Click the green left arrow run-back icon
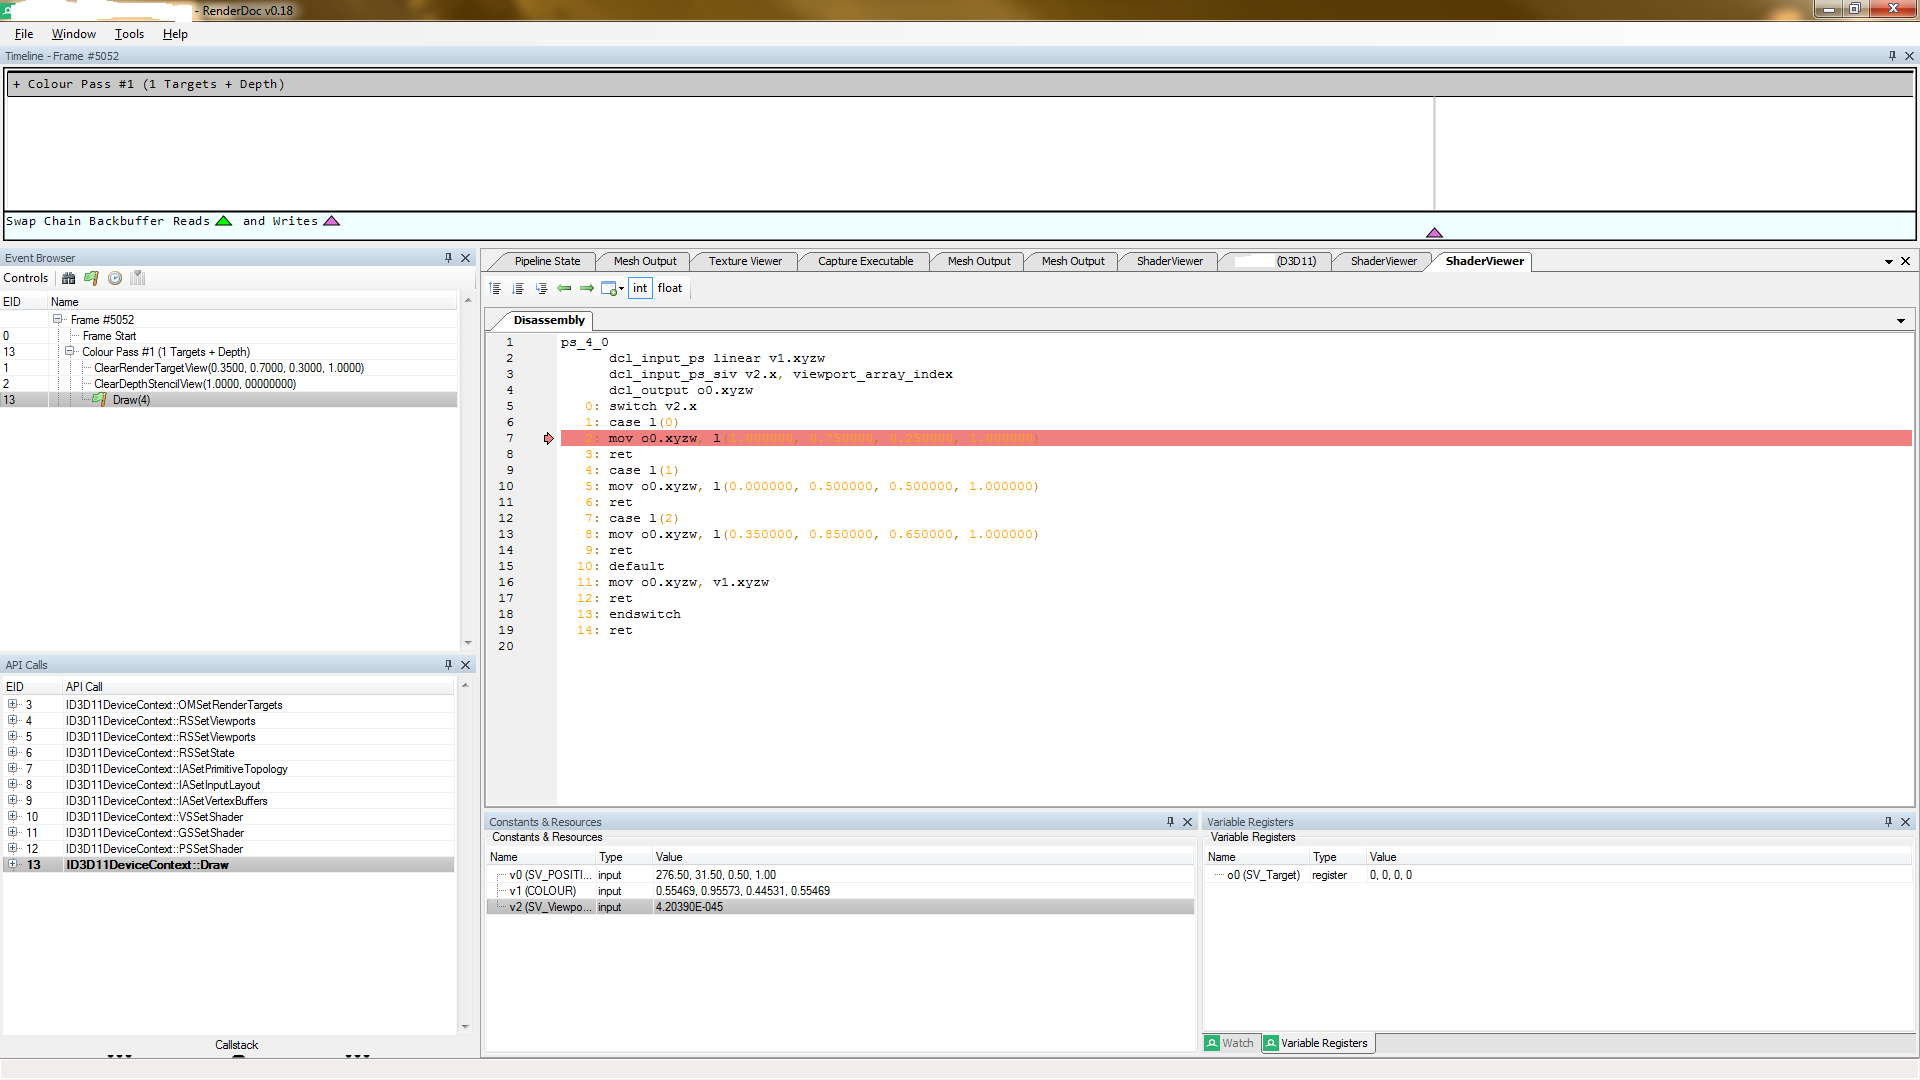1920x1080 pixels. (x=564, y=288)
